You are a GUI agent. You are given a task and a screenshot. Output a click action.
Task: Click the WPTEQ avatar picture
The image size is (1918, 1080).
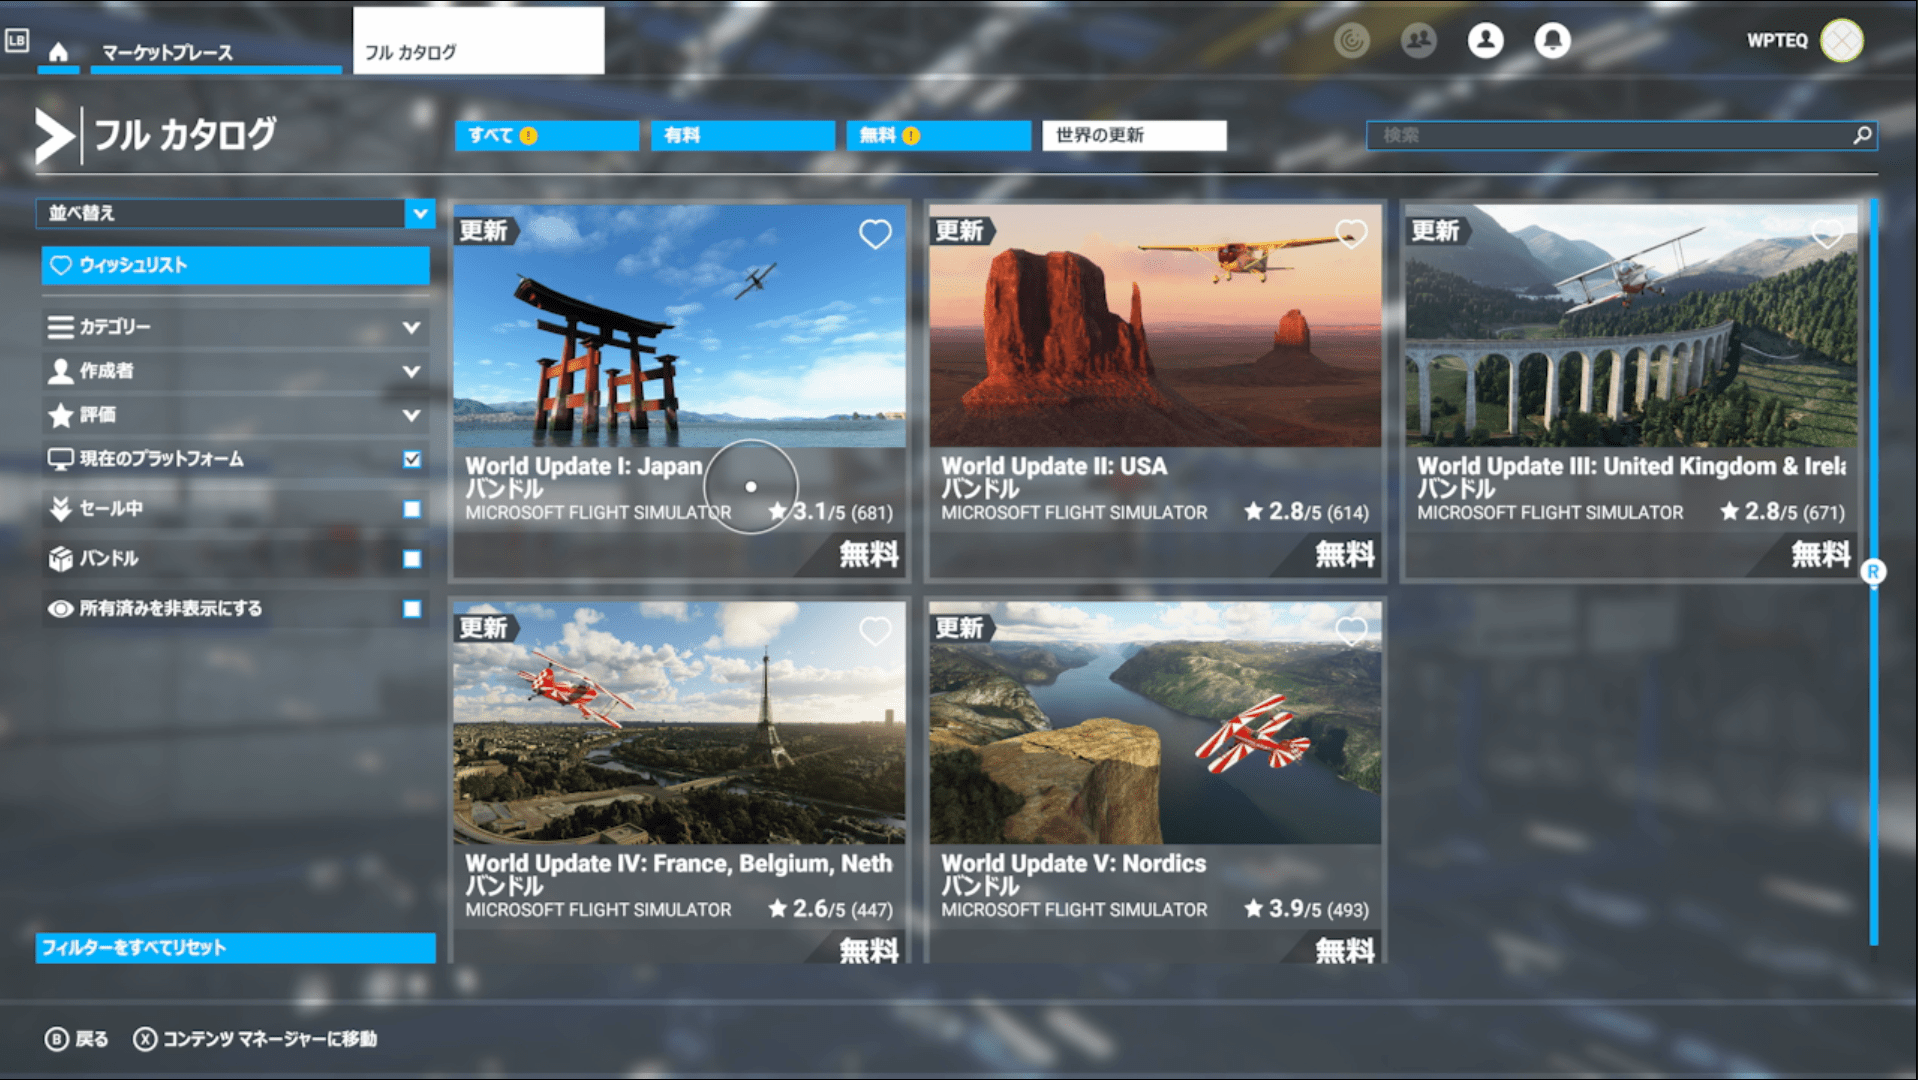coord(1841,40)
